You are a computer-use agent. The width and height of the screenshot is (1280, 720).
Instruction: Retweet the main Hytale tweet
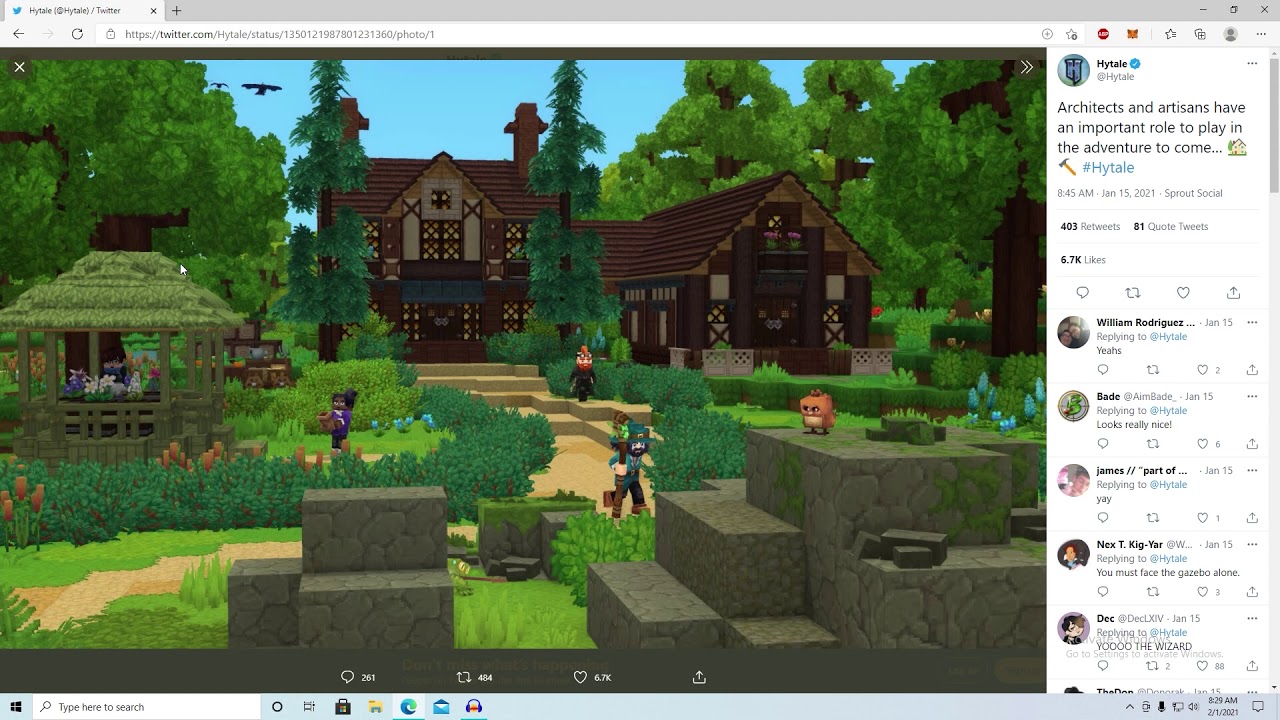click(x=1132, y=292)
